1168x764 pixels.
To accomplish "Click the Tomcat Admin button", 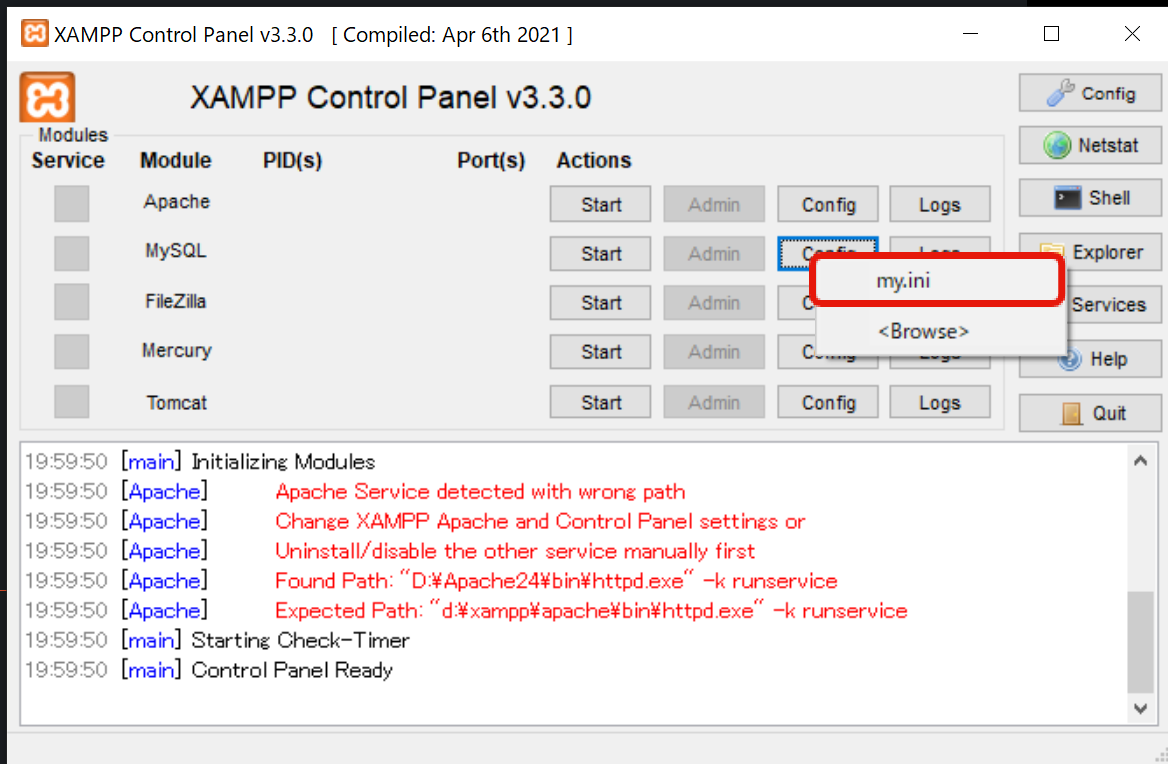I will (714, 402).
